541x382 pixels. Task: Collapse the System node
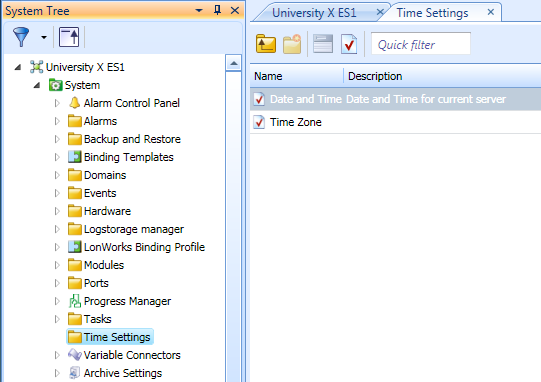click(37, 85)
